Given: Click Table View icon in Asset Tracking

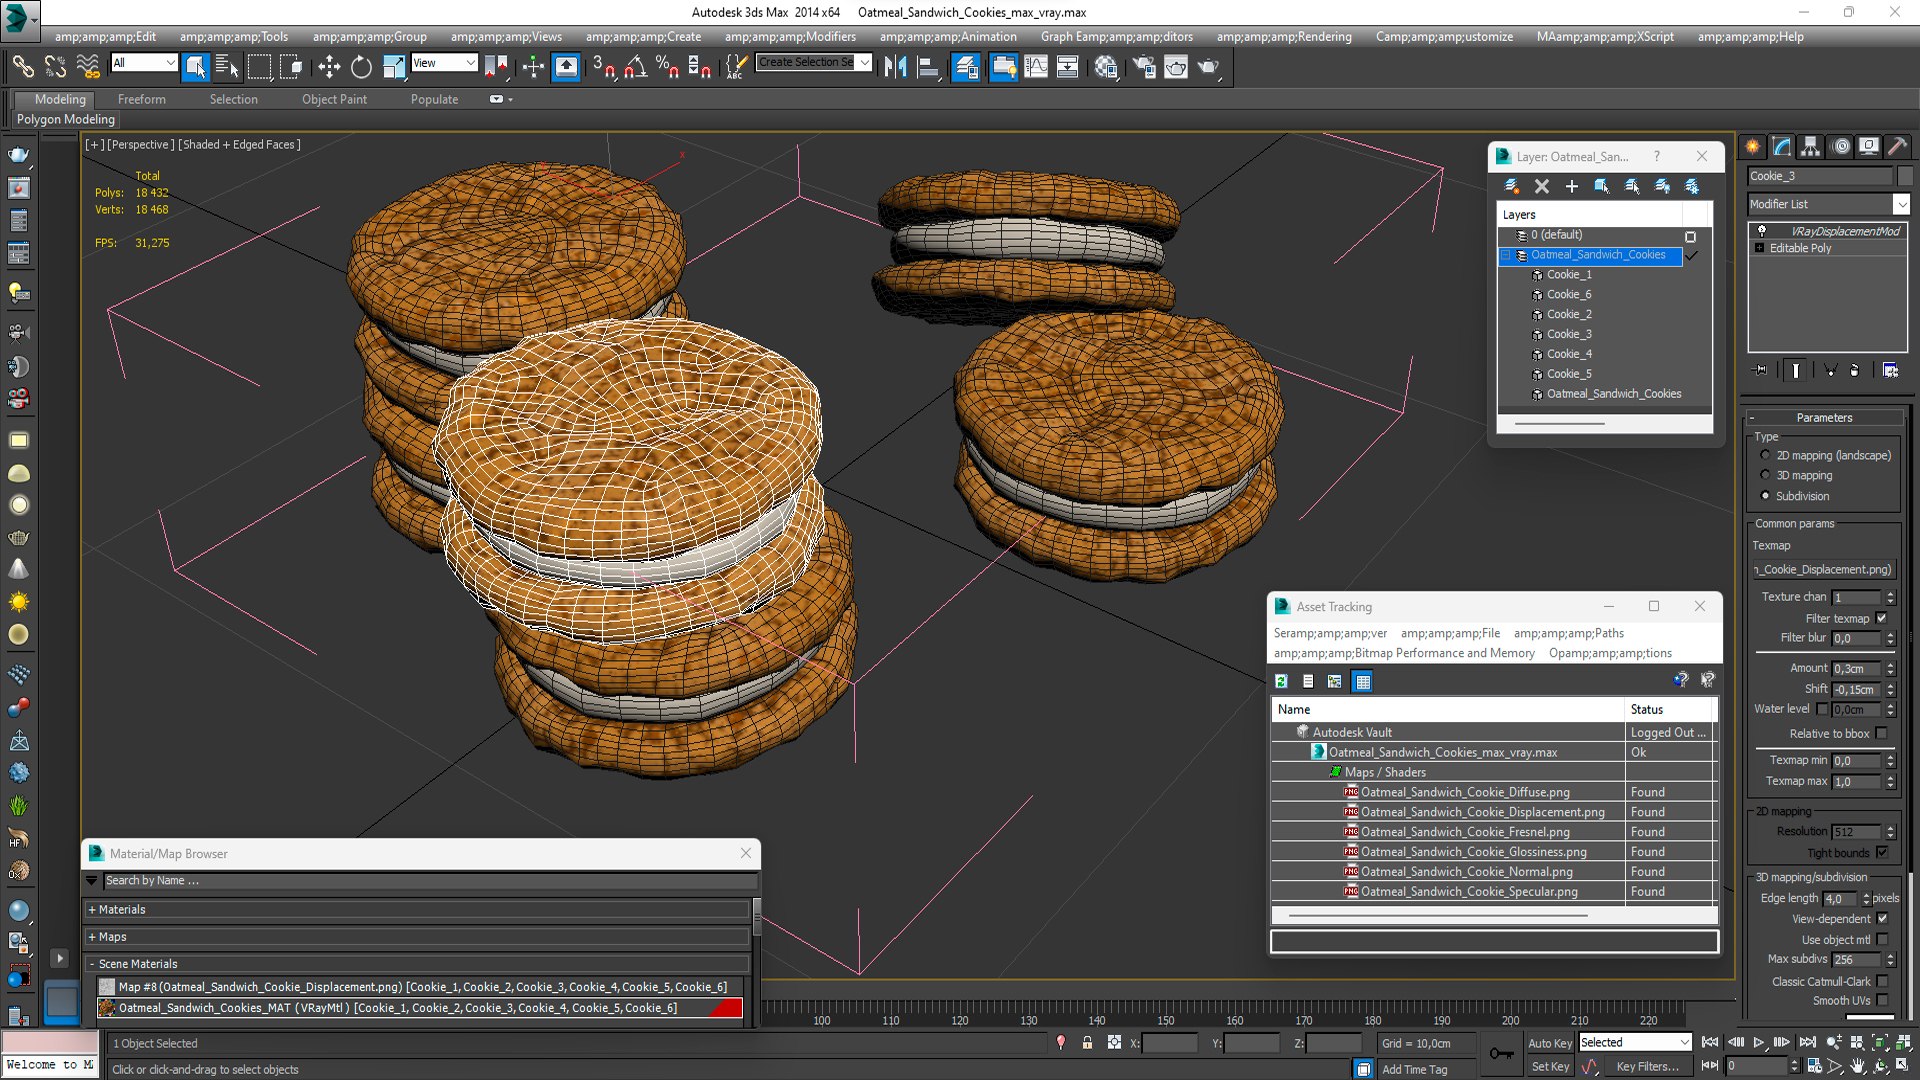Looking at the screenshot, I should click(1362, 681).
